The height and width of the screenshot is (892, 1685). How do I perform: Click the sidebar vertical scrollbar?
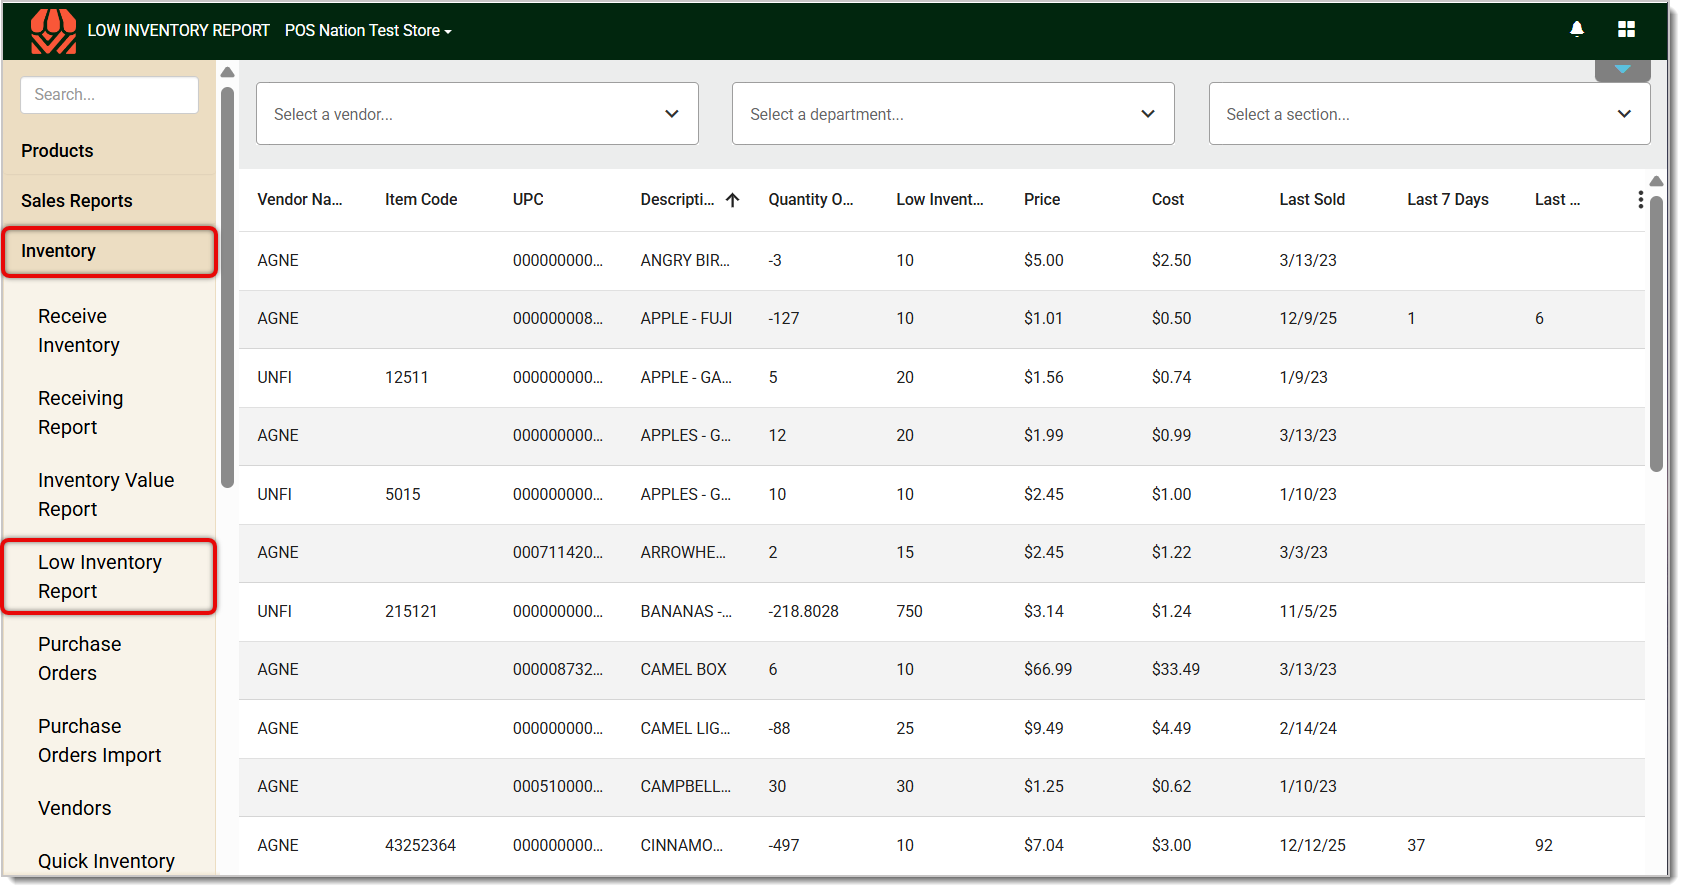227,288
